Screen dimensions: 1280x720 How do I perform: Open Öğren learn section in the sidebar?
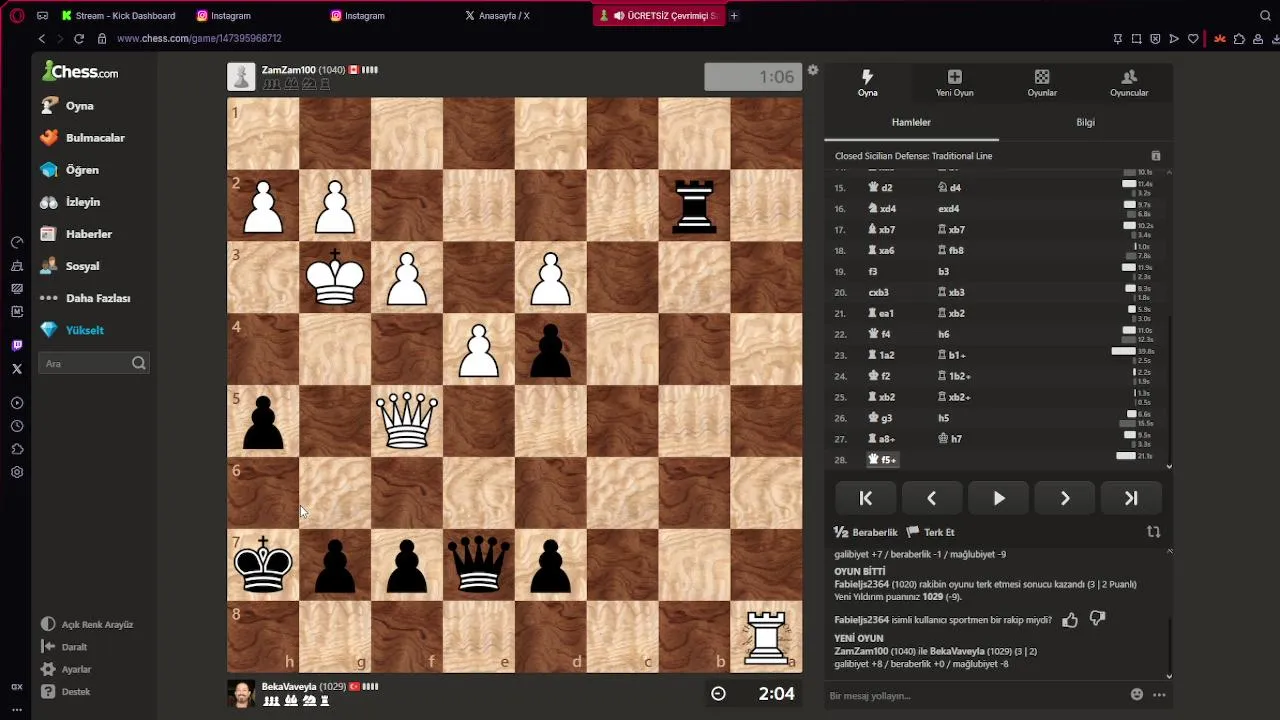70,169
